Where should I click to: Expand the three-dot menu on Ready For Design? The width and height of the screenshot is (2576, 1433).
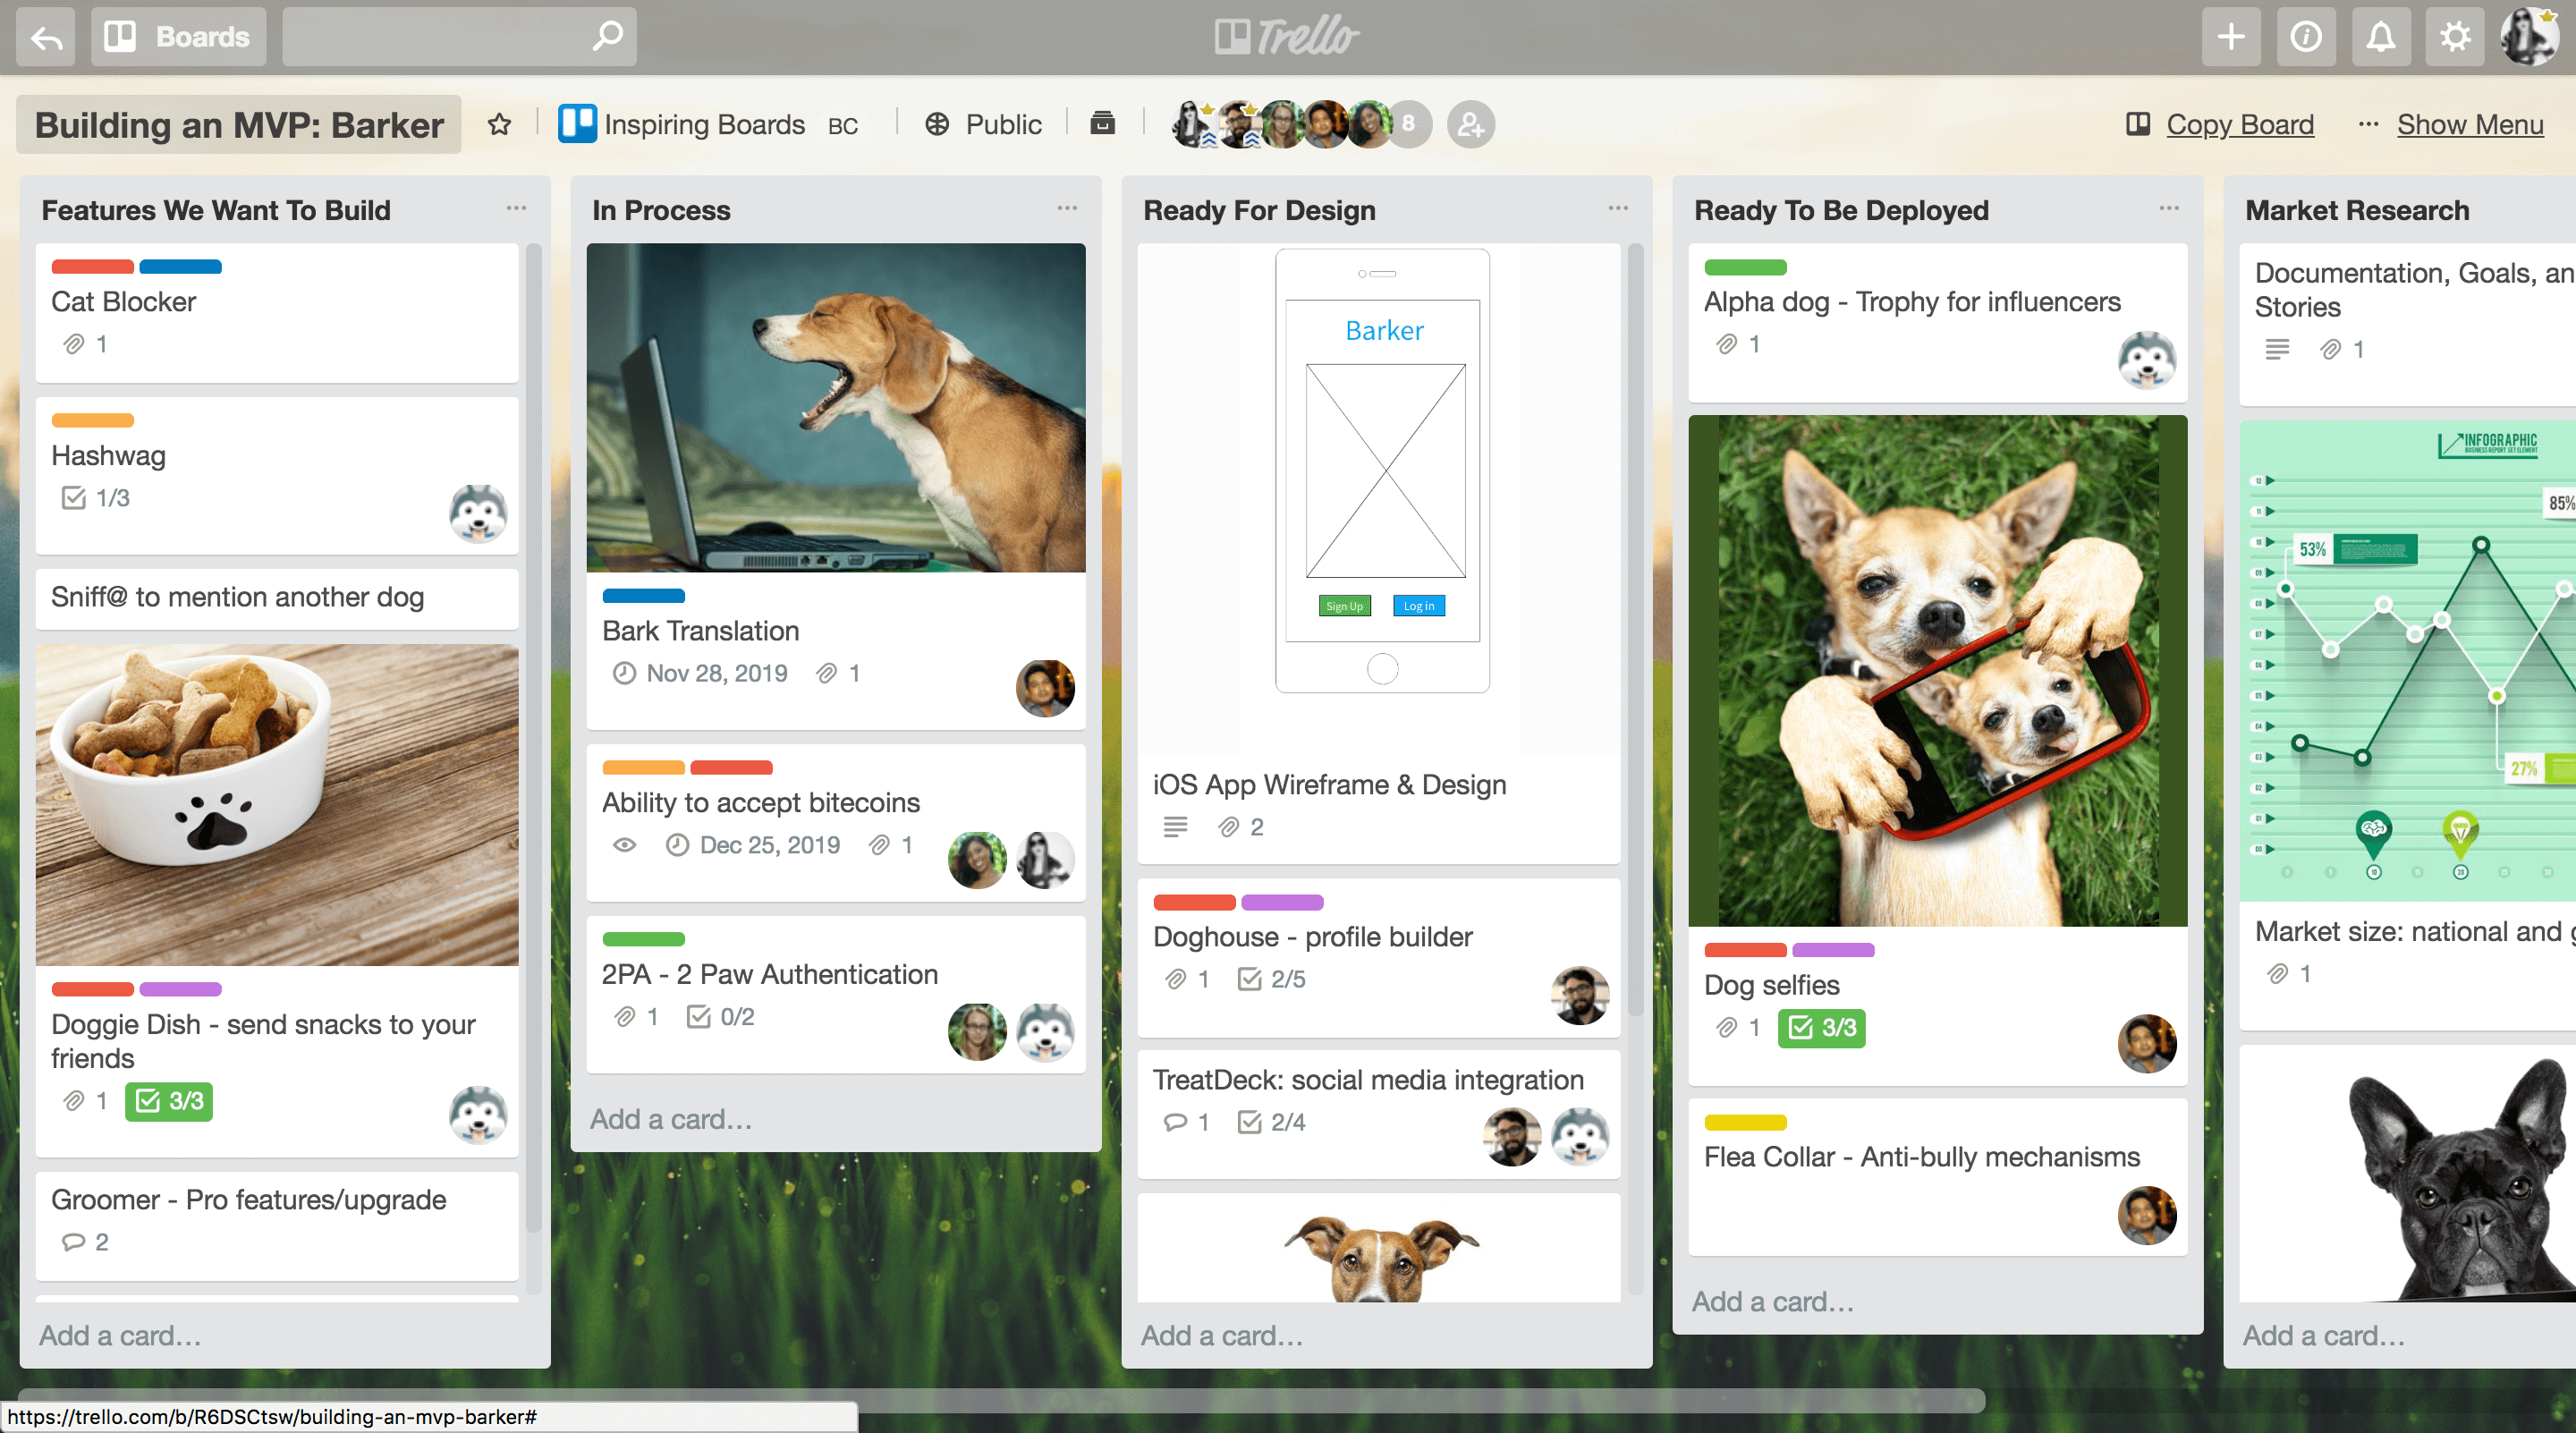pyautogui.click(x=1620, y=210)
